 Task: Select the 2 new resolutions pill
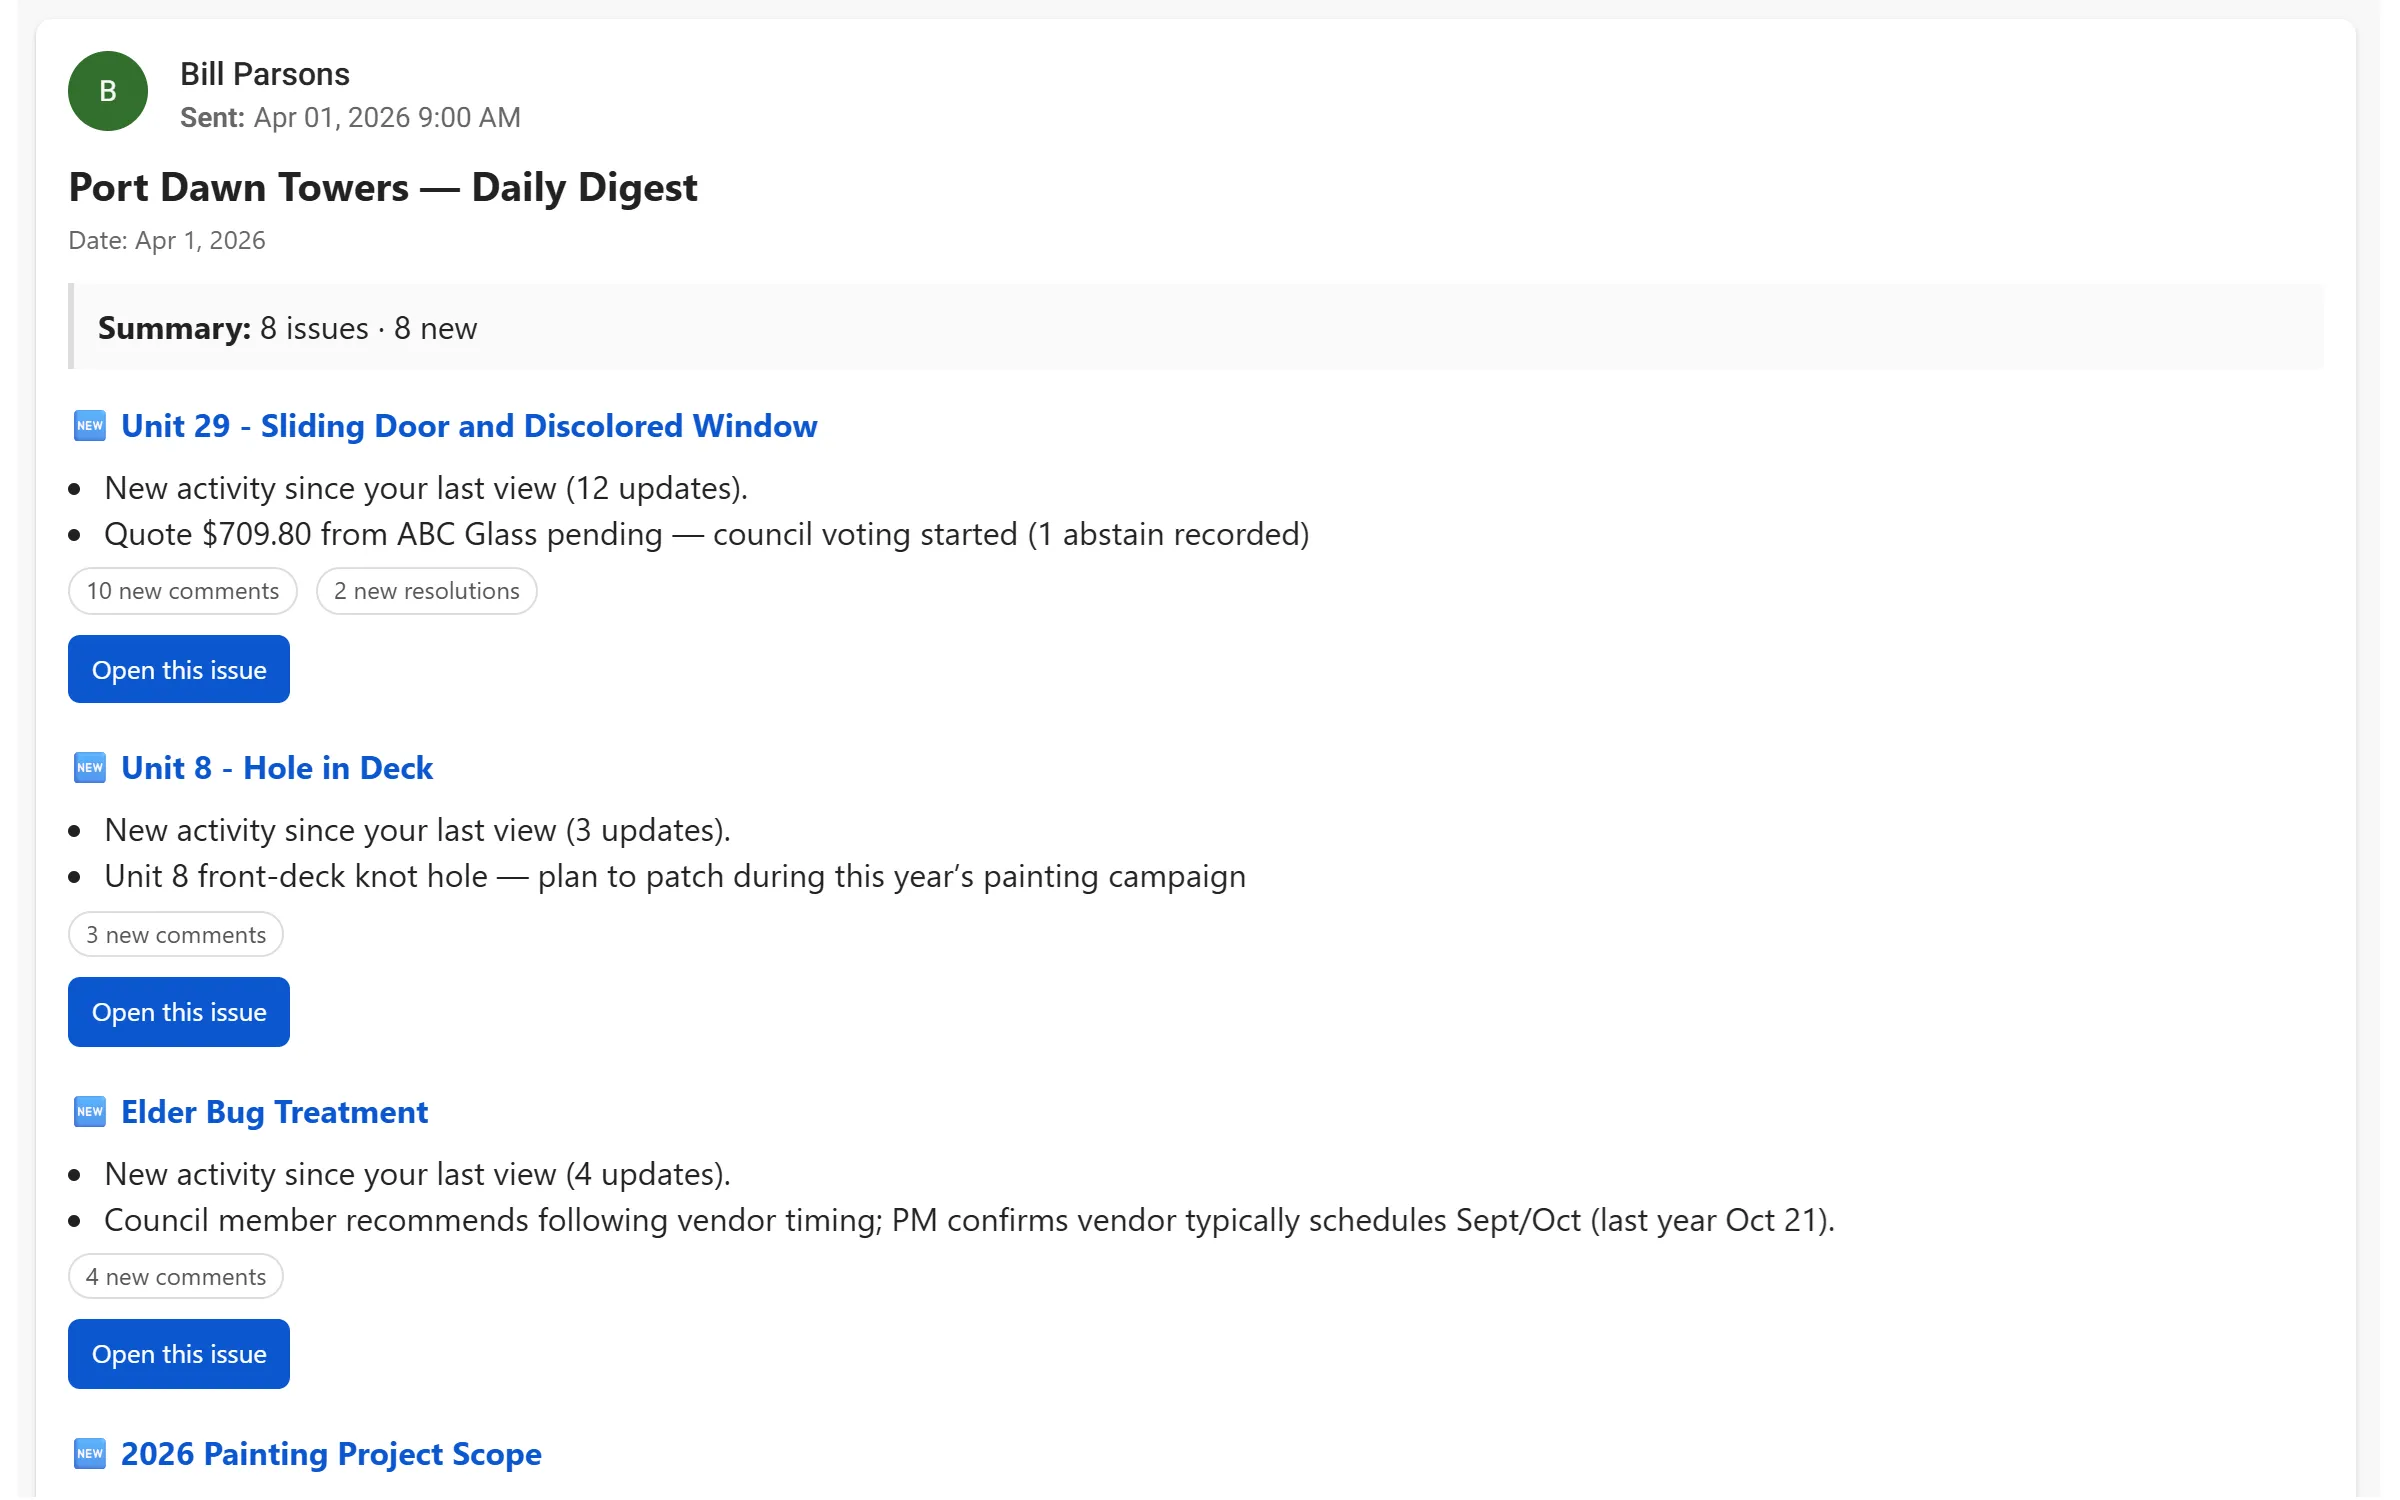(x=427, y=590)
